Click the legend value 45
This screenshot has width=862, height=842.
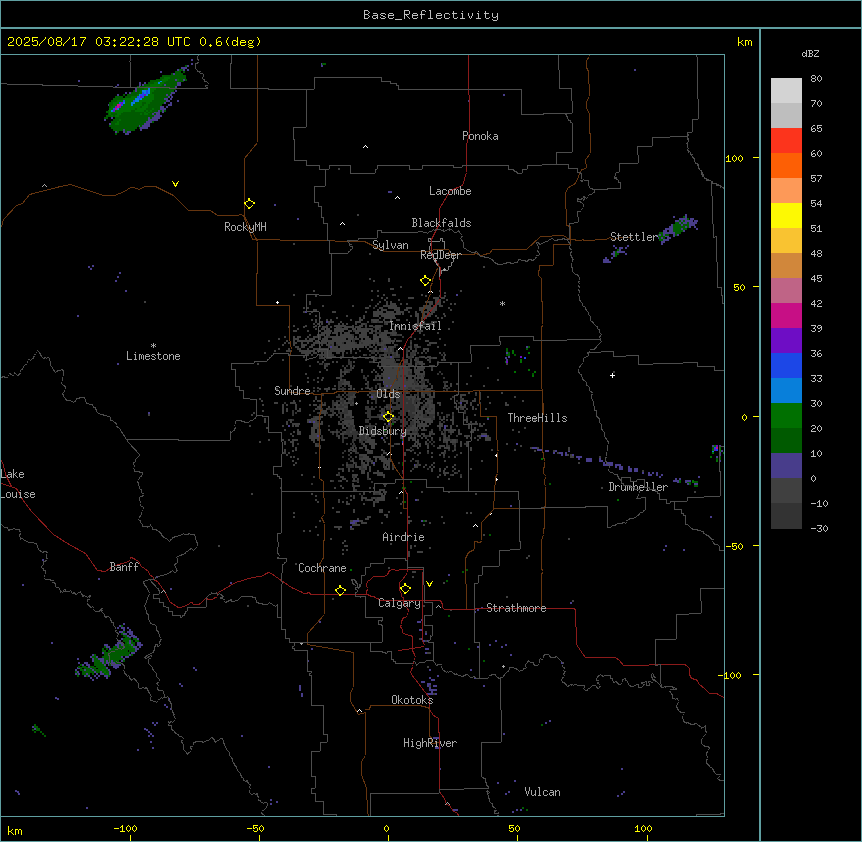click(x=816, y=279)
